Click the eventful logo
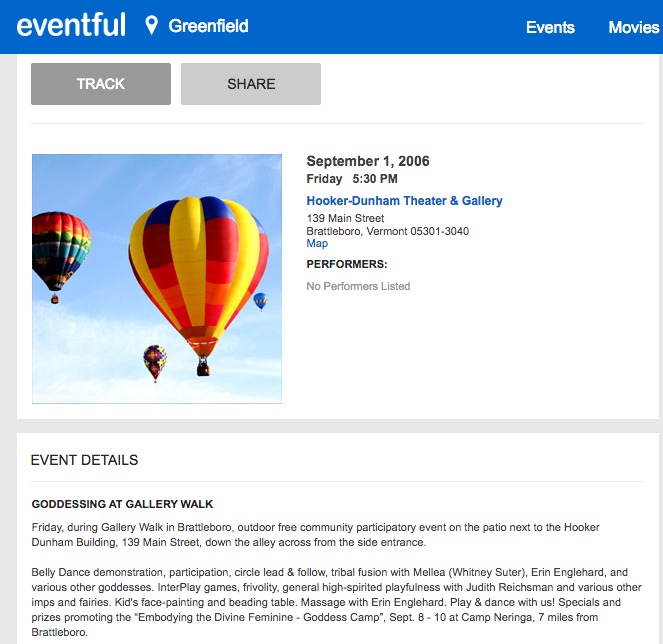This screenshot has width=663, height=644. [x=71, y=26]
